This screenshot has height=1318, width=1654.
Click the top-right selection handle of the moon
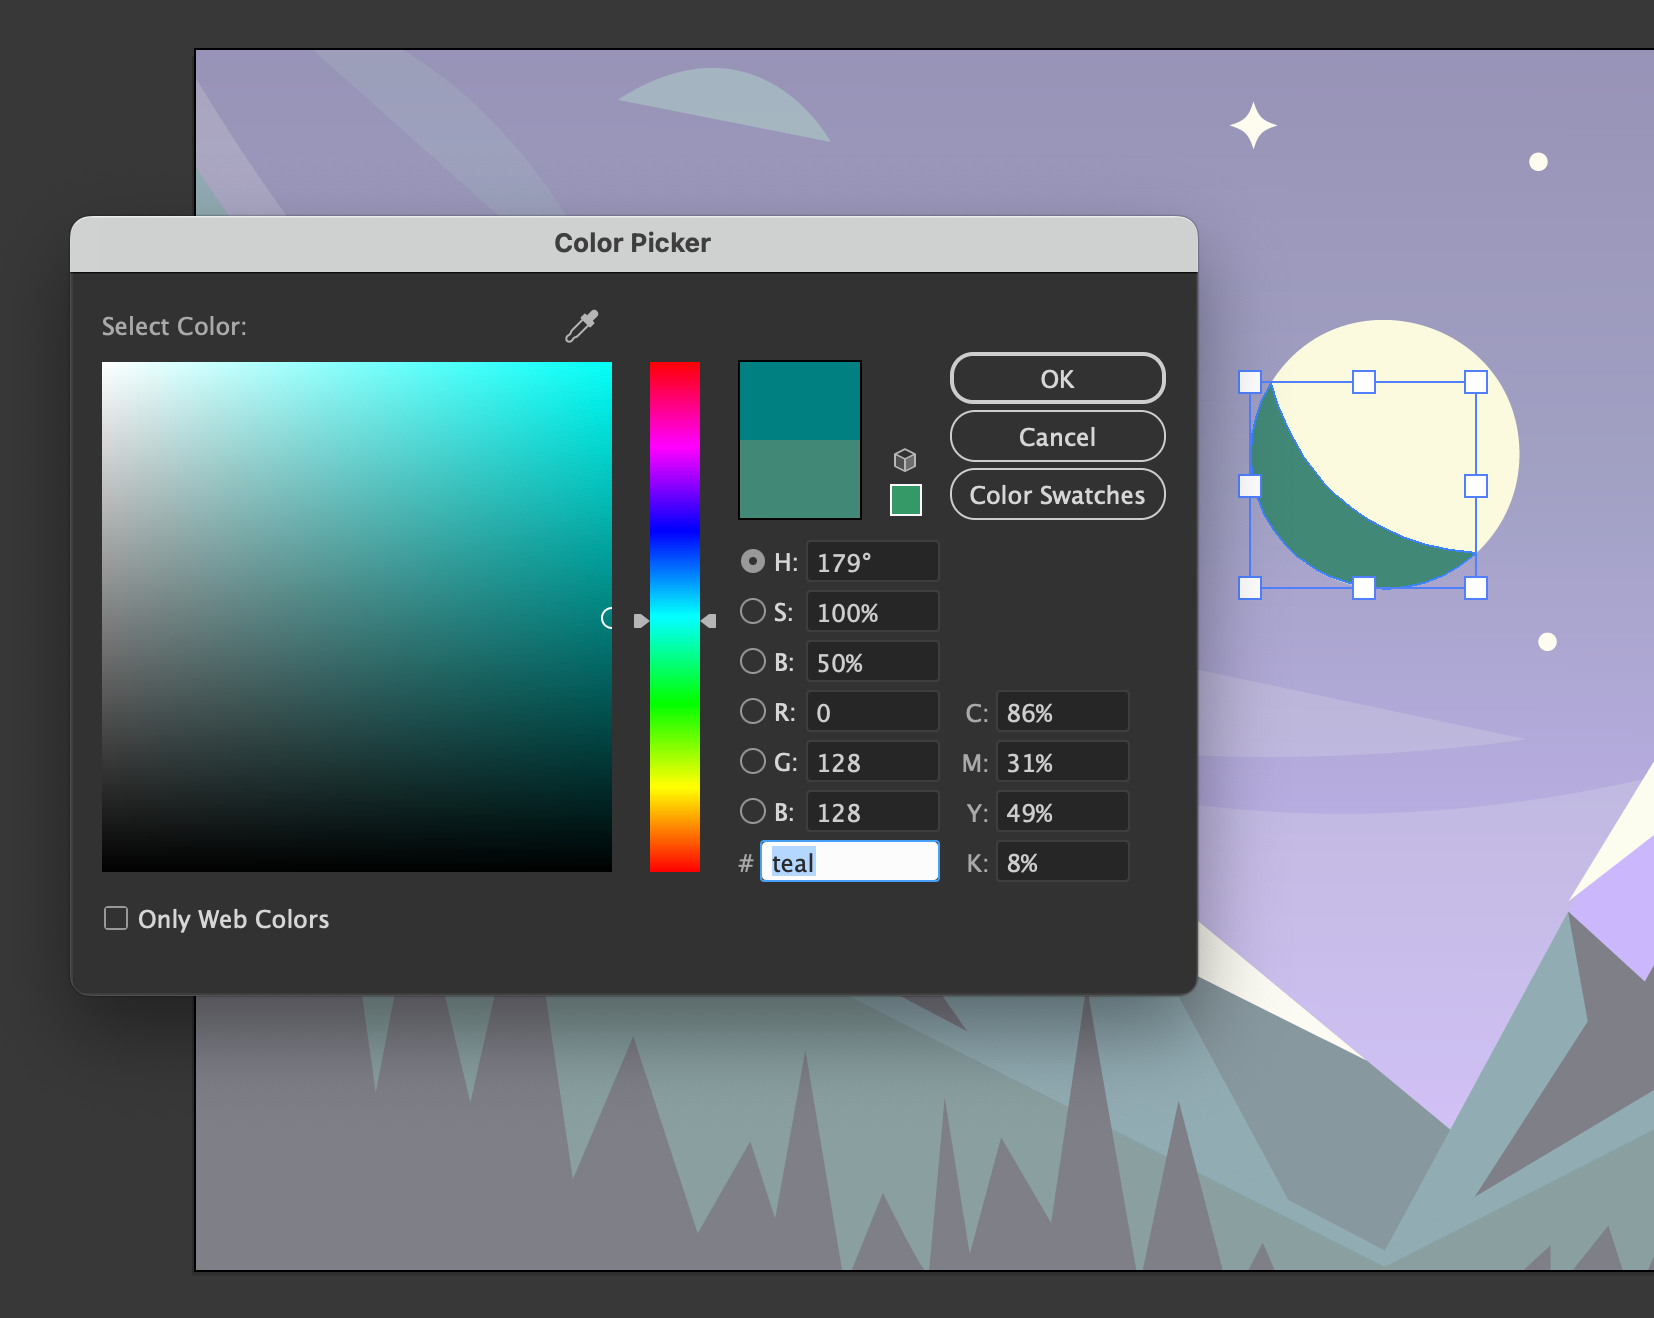click(x=1476, y=382)
